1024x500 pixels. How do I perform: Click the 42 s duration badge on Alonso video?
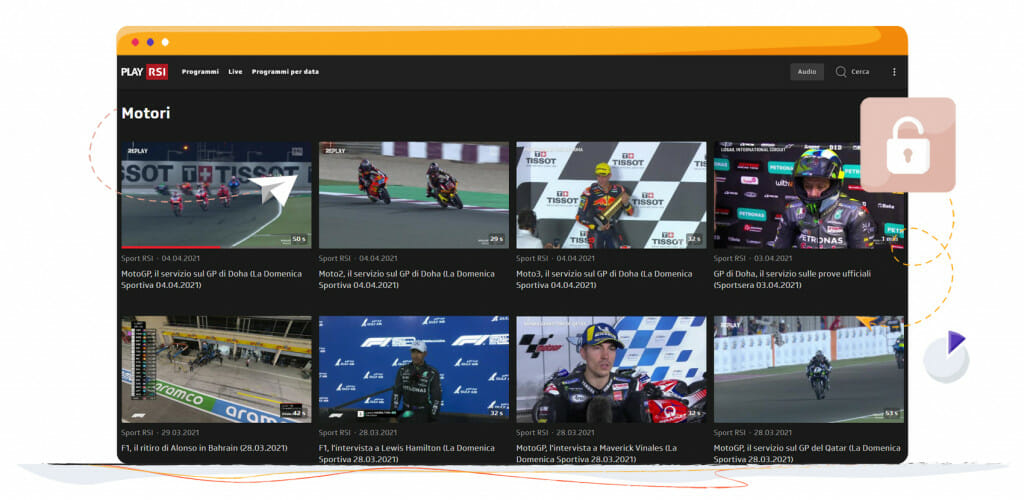[x=299, y=413]
